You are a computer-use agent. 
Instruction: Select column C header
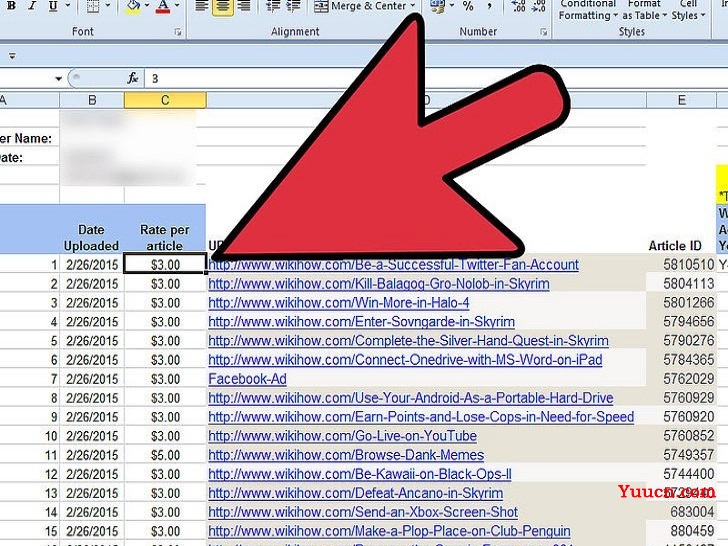[x=165, y=100]
